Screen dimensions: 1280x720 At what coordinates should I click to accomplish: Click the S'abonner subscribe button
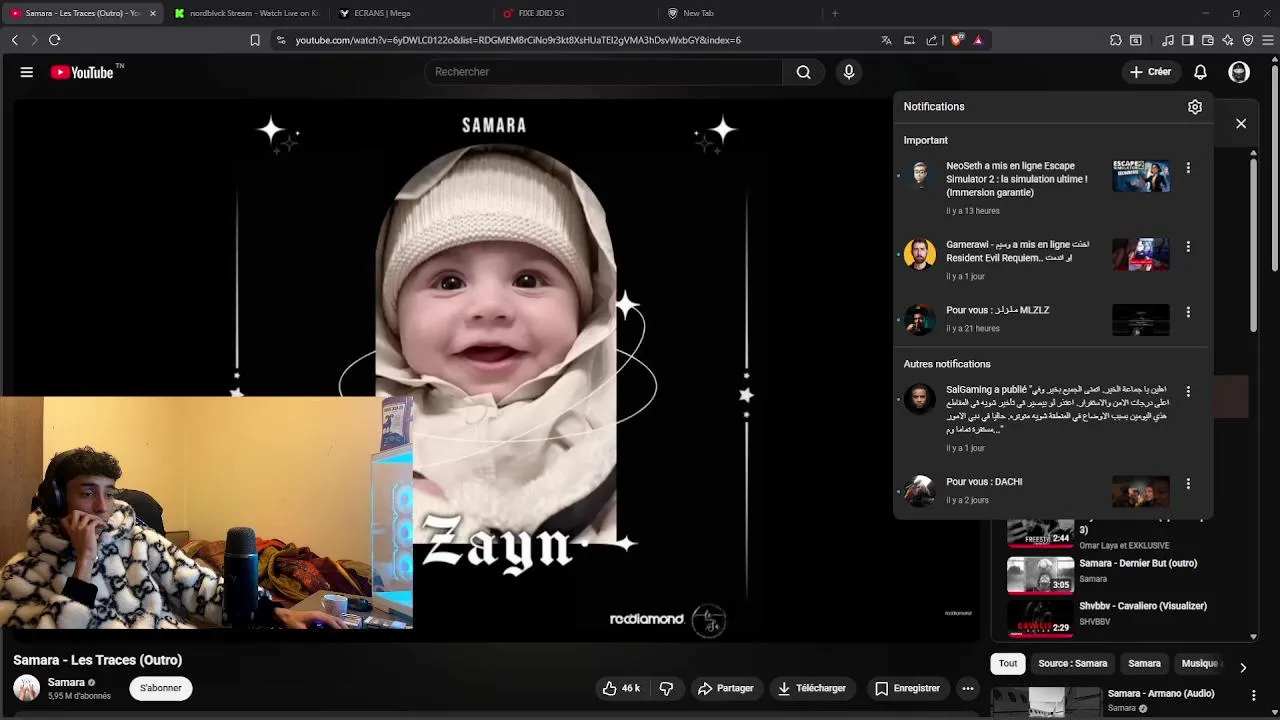coord(161,688)
